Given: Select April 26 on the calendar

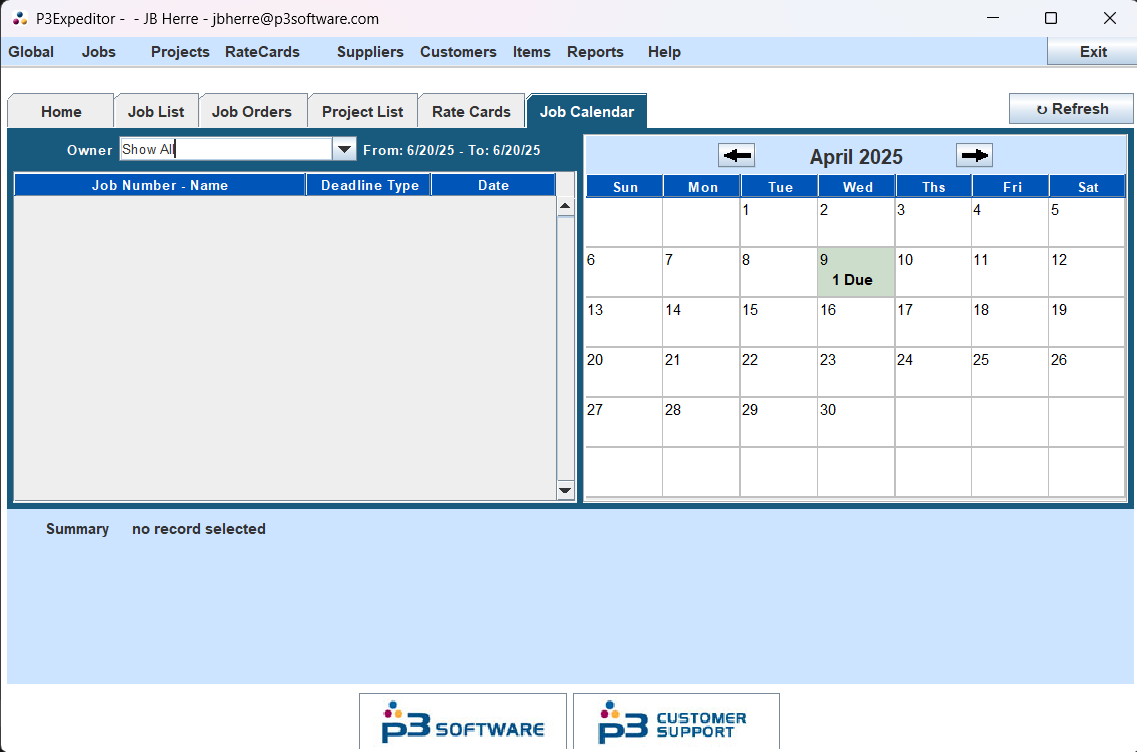Looking at the screenshot, I should [x=1086, y=372].
